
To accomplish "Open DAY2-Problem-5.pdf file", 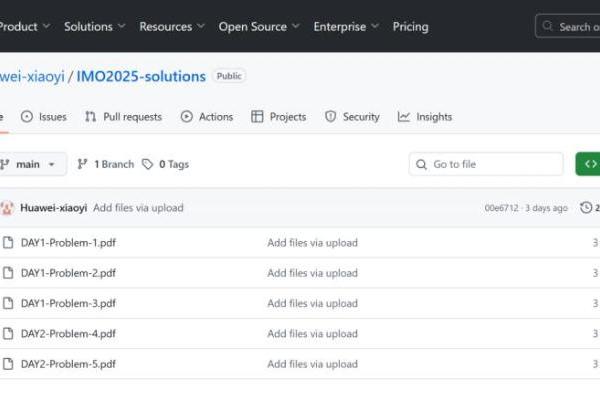I will click(x=68, y=364).
